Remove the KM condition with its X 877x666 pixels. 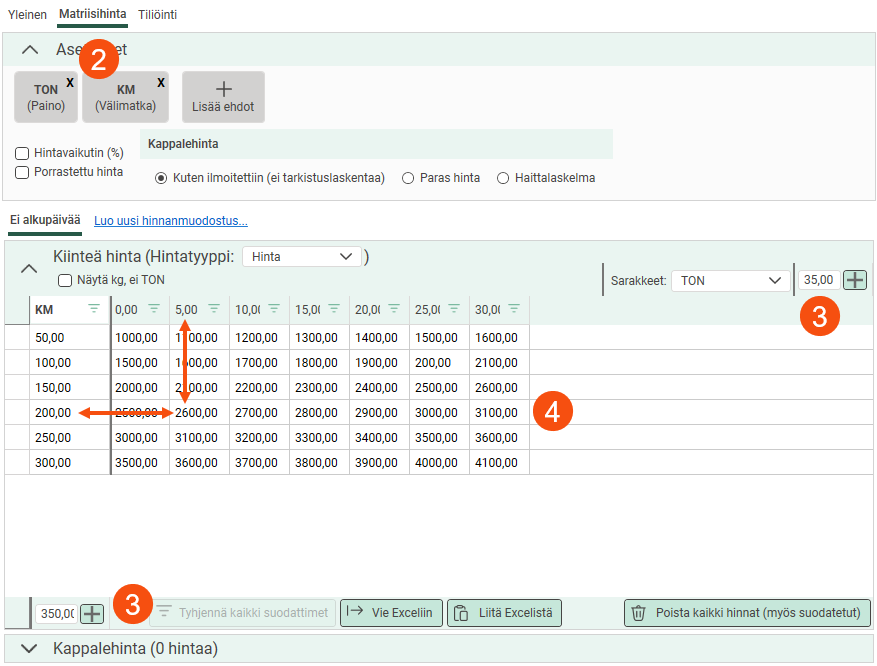pos(160,83)
